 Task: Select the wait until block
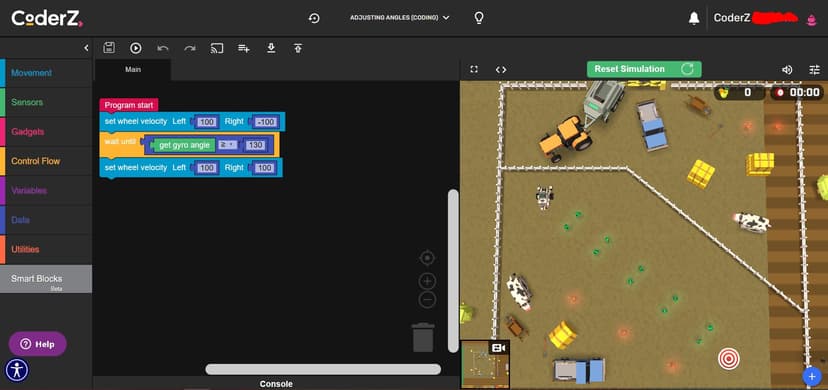pos(119,142)
